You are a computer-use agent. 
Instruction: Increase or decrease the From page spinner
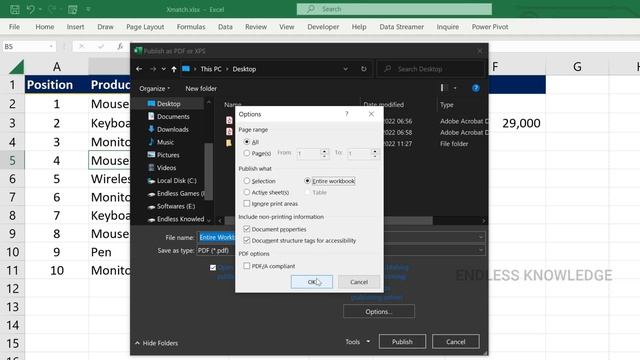[324, 153]
